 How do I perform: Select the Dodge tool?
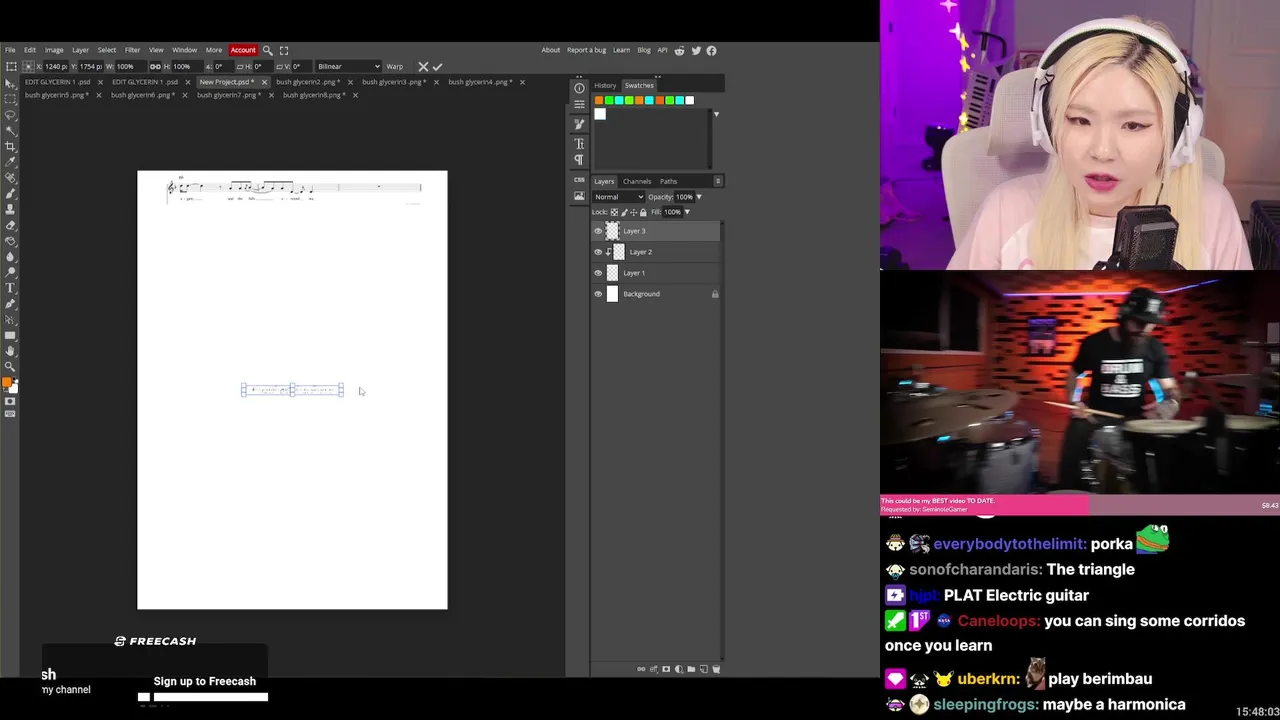(10, 272)
